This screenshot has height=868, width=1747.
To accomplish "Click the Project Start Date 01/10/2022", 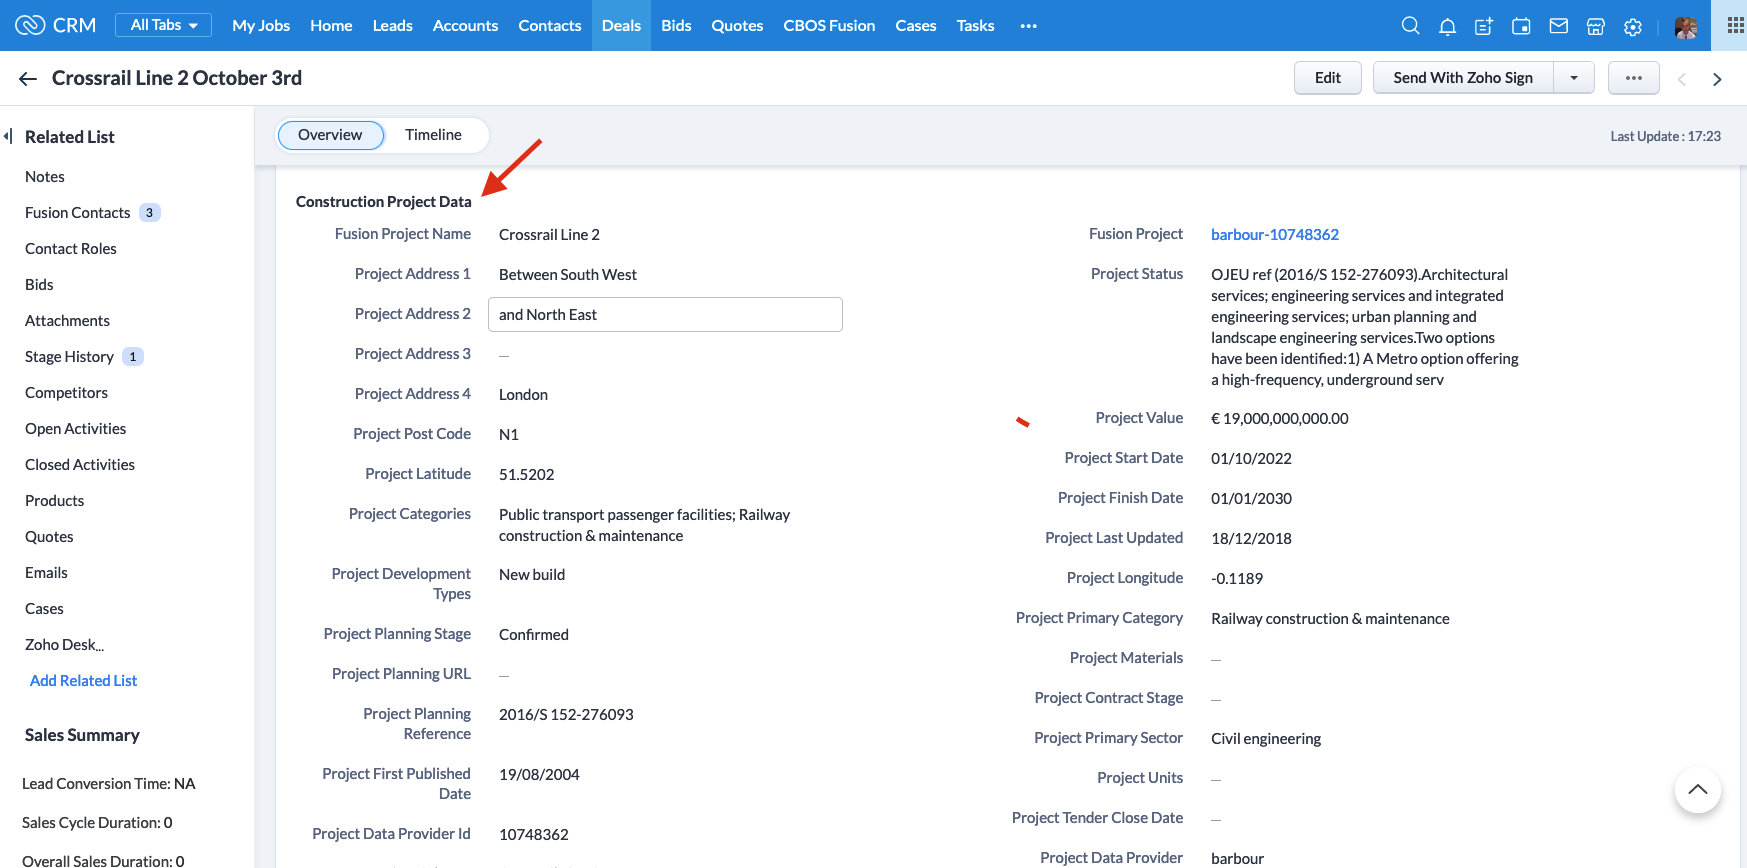I will (1251, 459).
